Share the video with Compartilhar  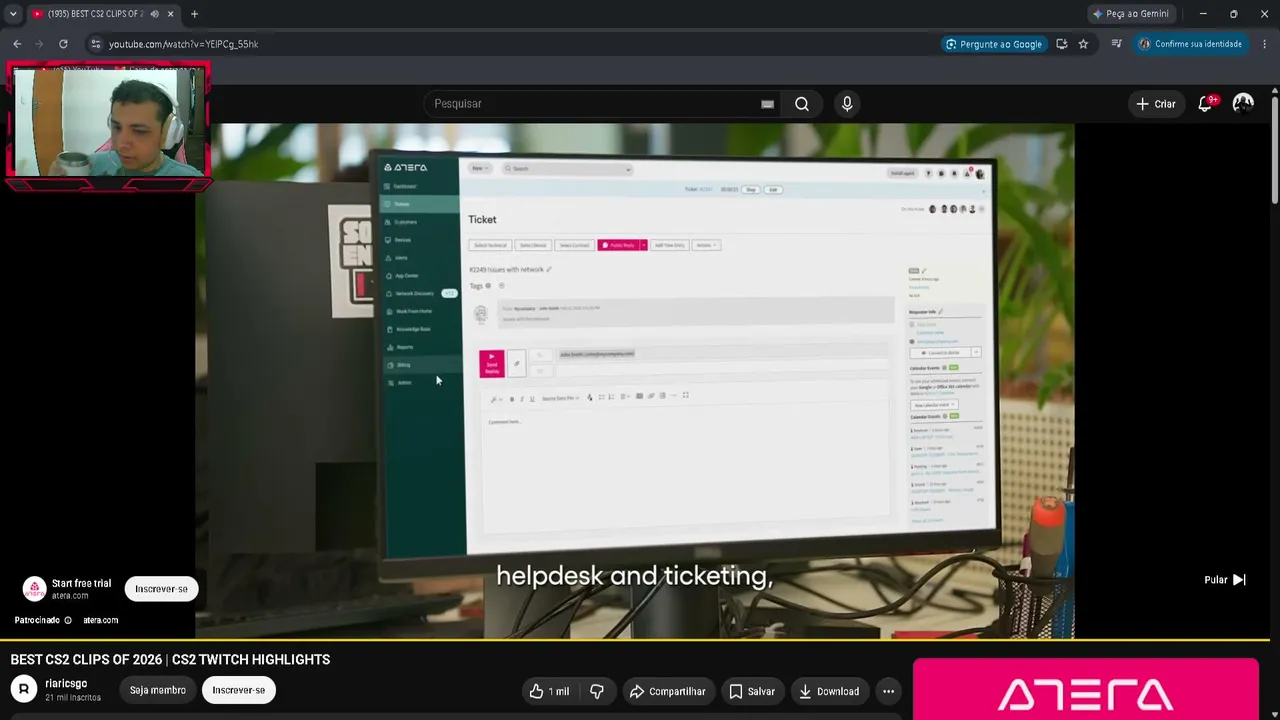(667, 691)
